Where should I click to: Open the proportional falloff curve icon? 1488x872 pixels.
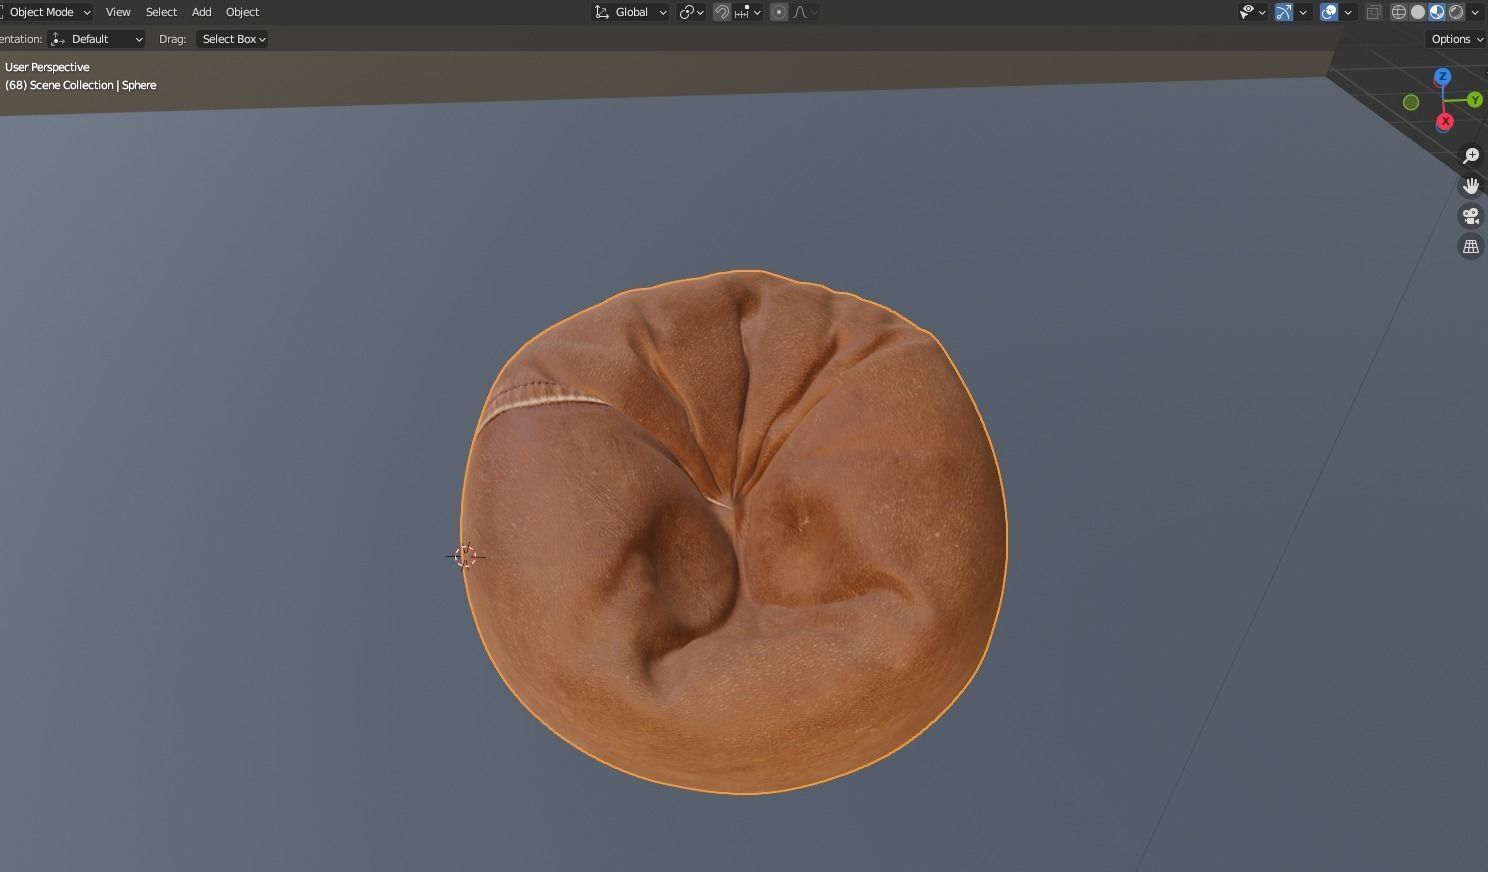tap(800, 12)
